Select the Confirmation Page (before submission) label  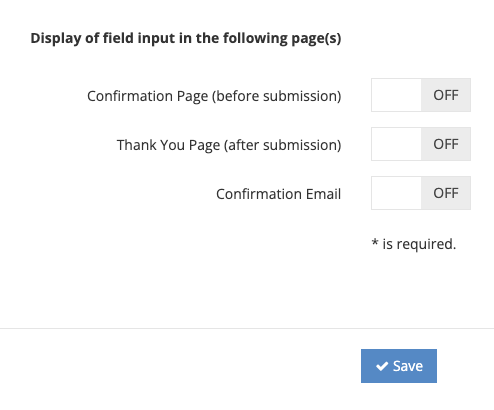pyautogui.click(x=214, y=96)
